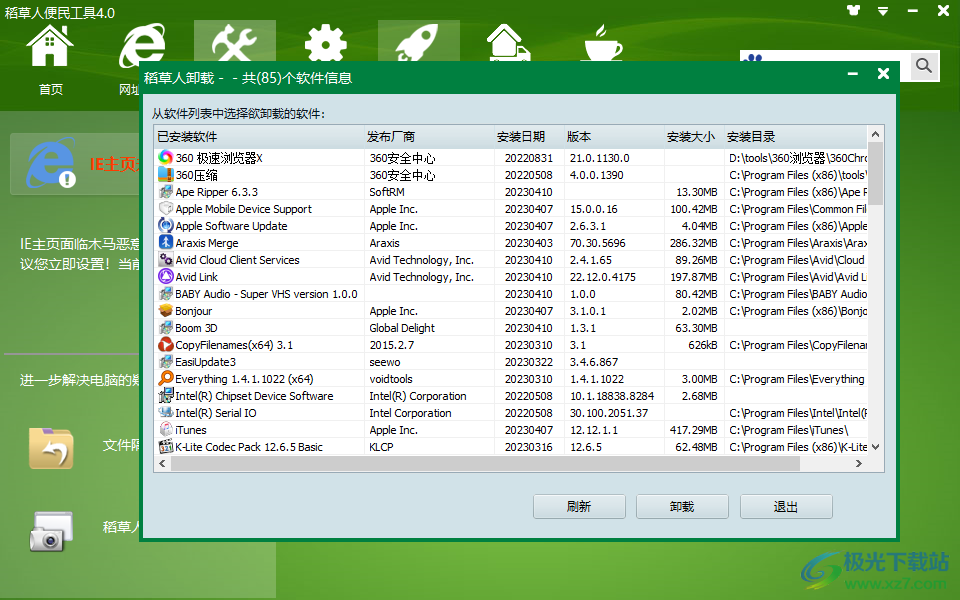Select the Ape Ripper 6.3.3 row
Image resolution: width=960 pixels, height=600 pixels.
511,192
